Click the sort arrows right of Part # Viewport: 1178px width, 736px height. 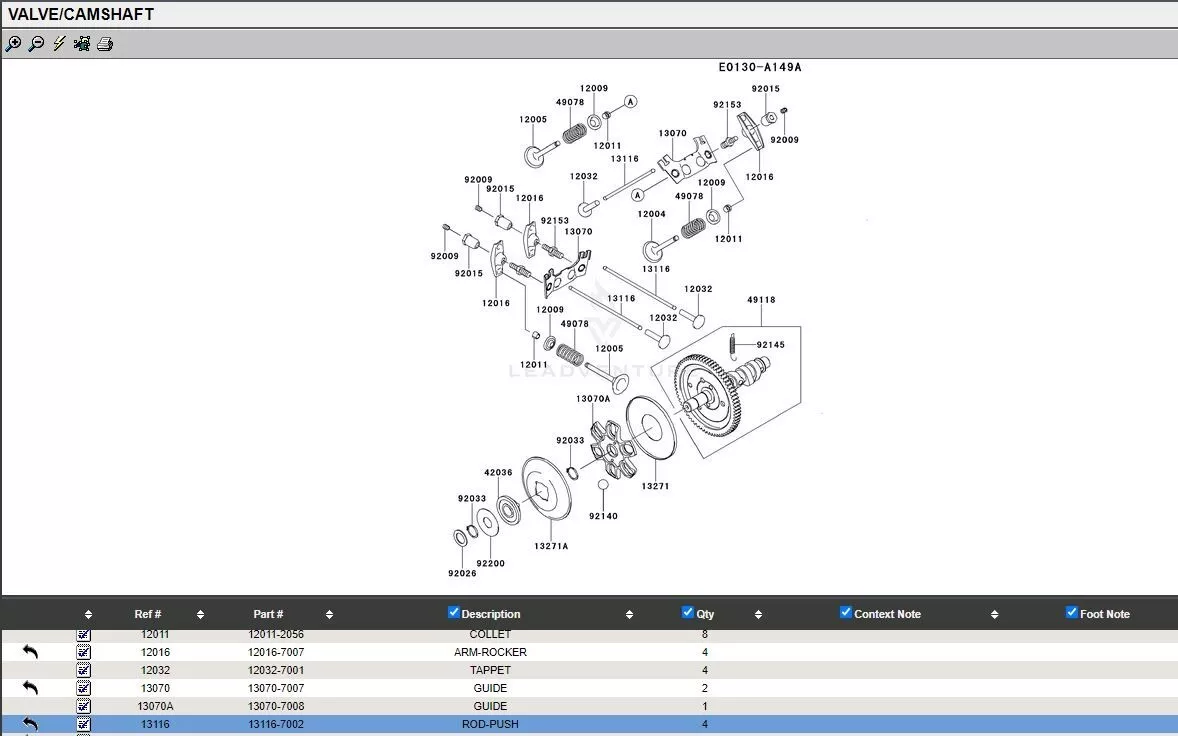tap(329, 614)
